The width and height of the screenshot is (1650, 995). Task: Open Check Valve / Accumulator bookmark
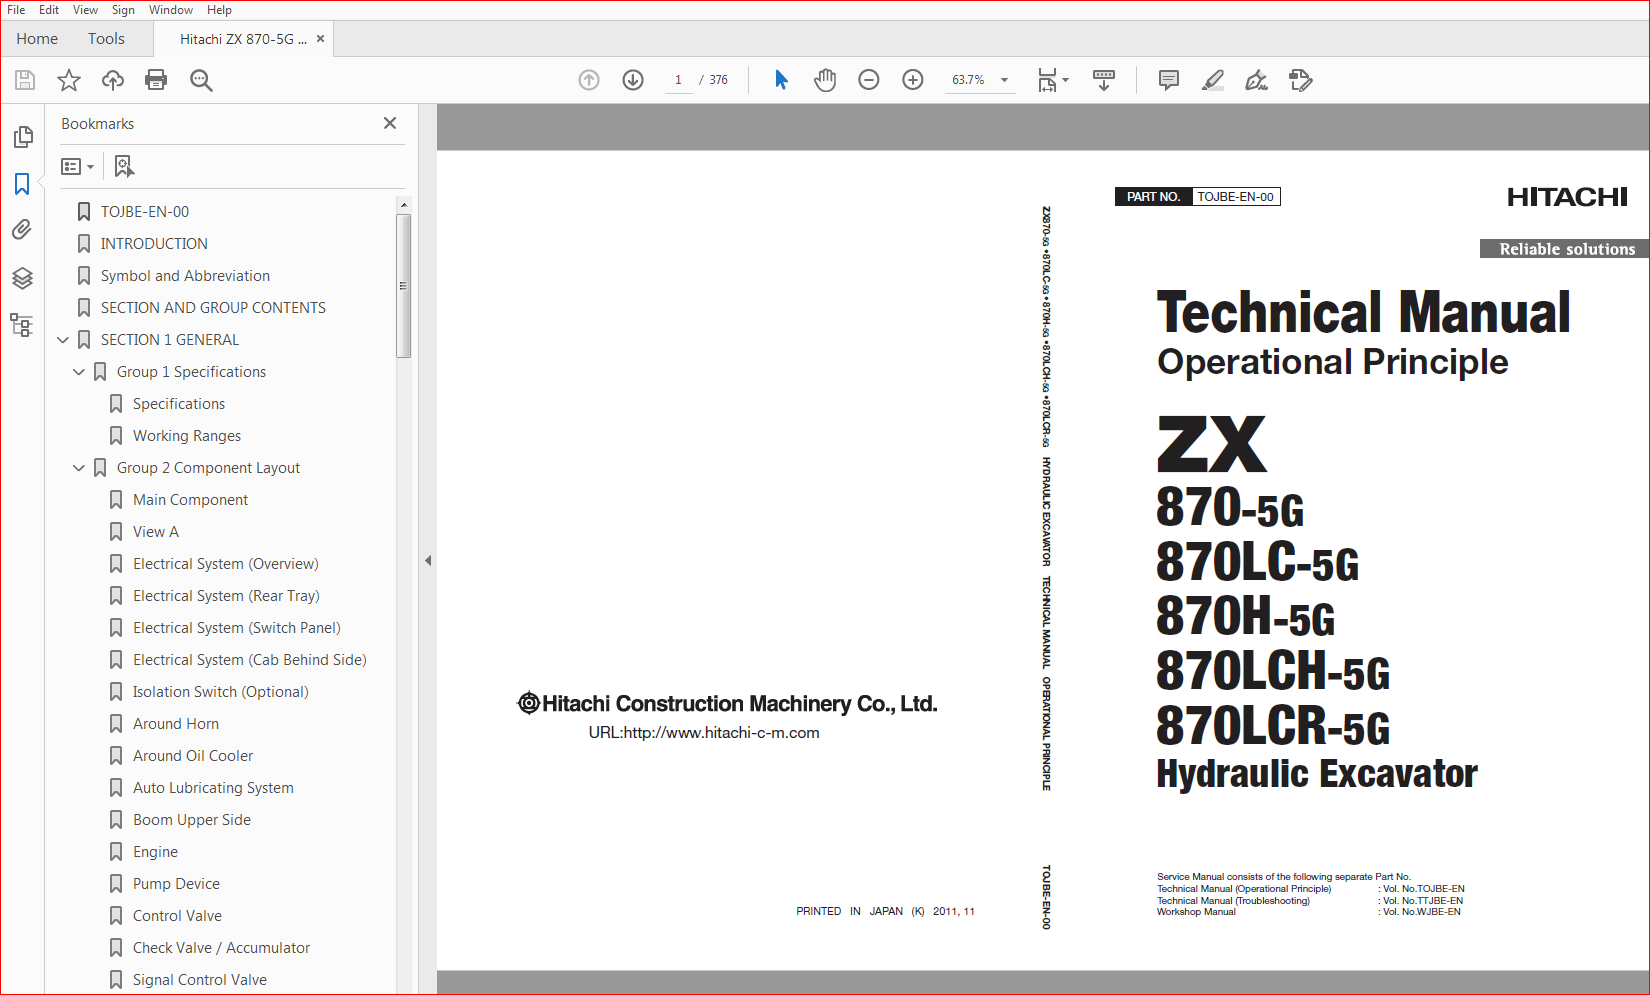(221, 948)
